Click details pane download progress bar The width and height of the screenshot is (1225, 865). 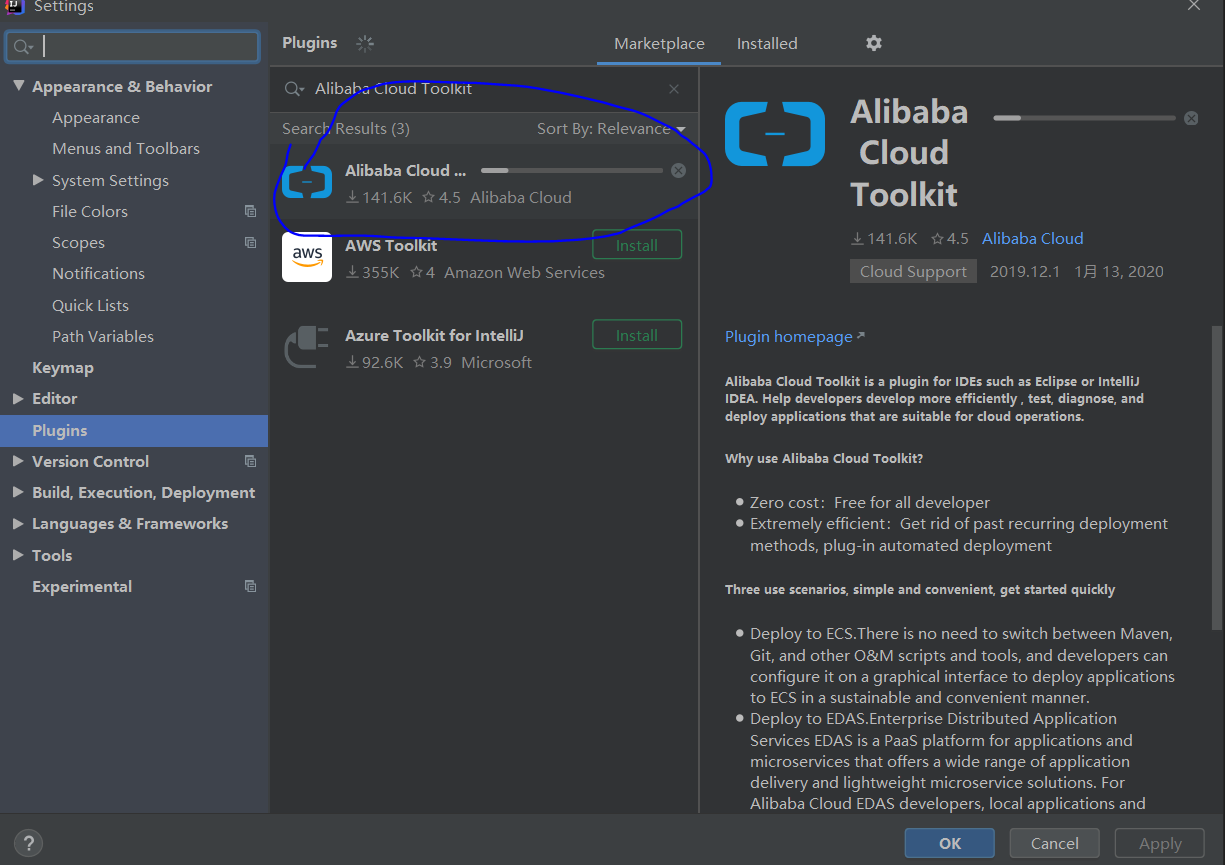point(1084,118)
